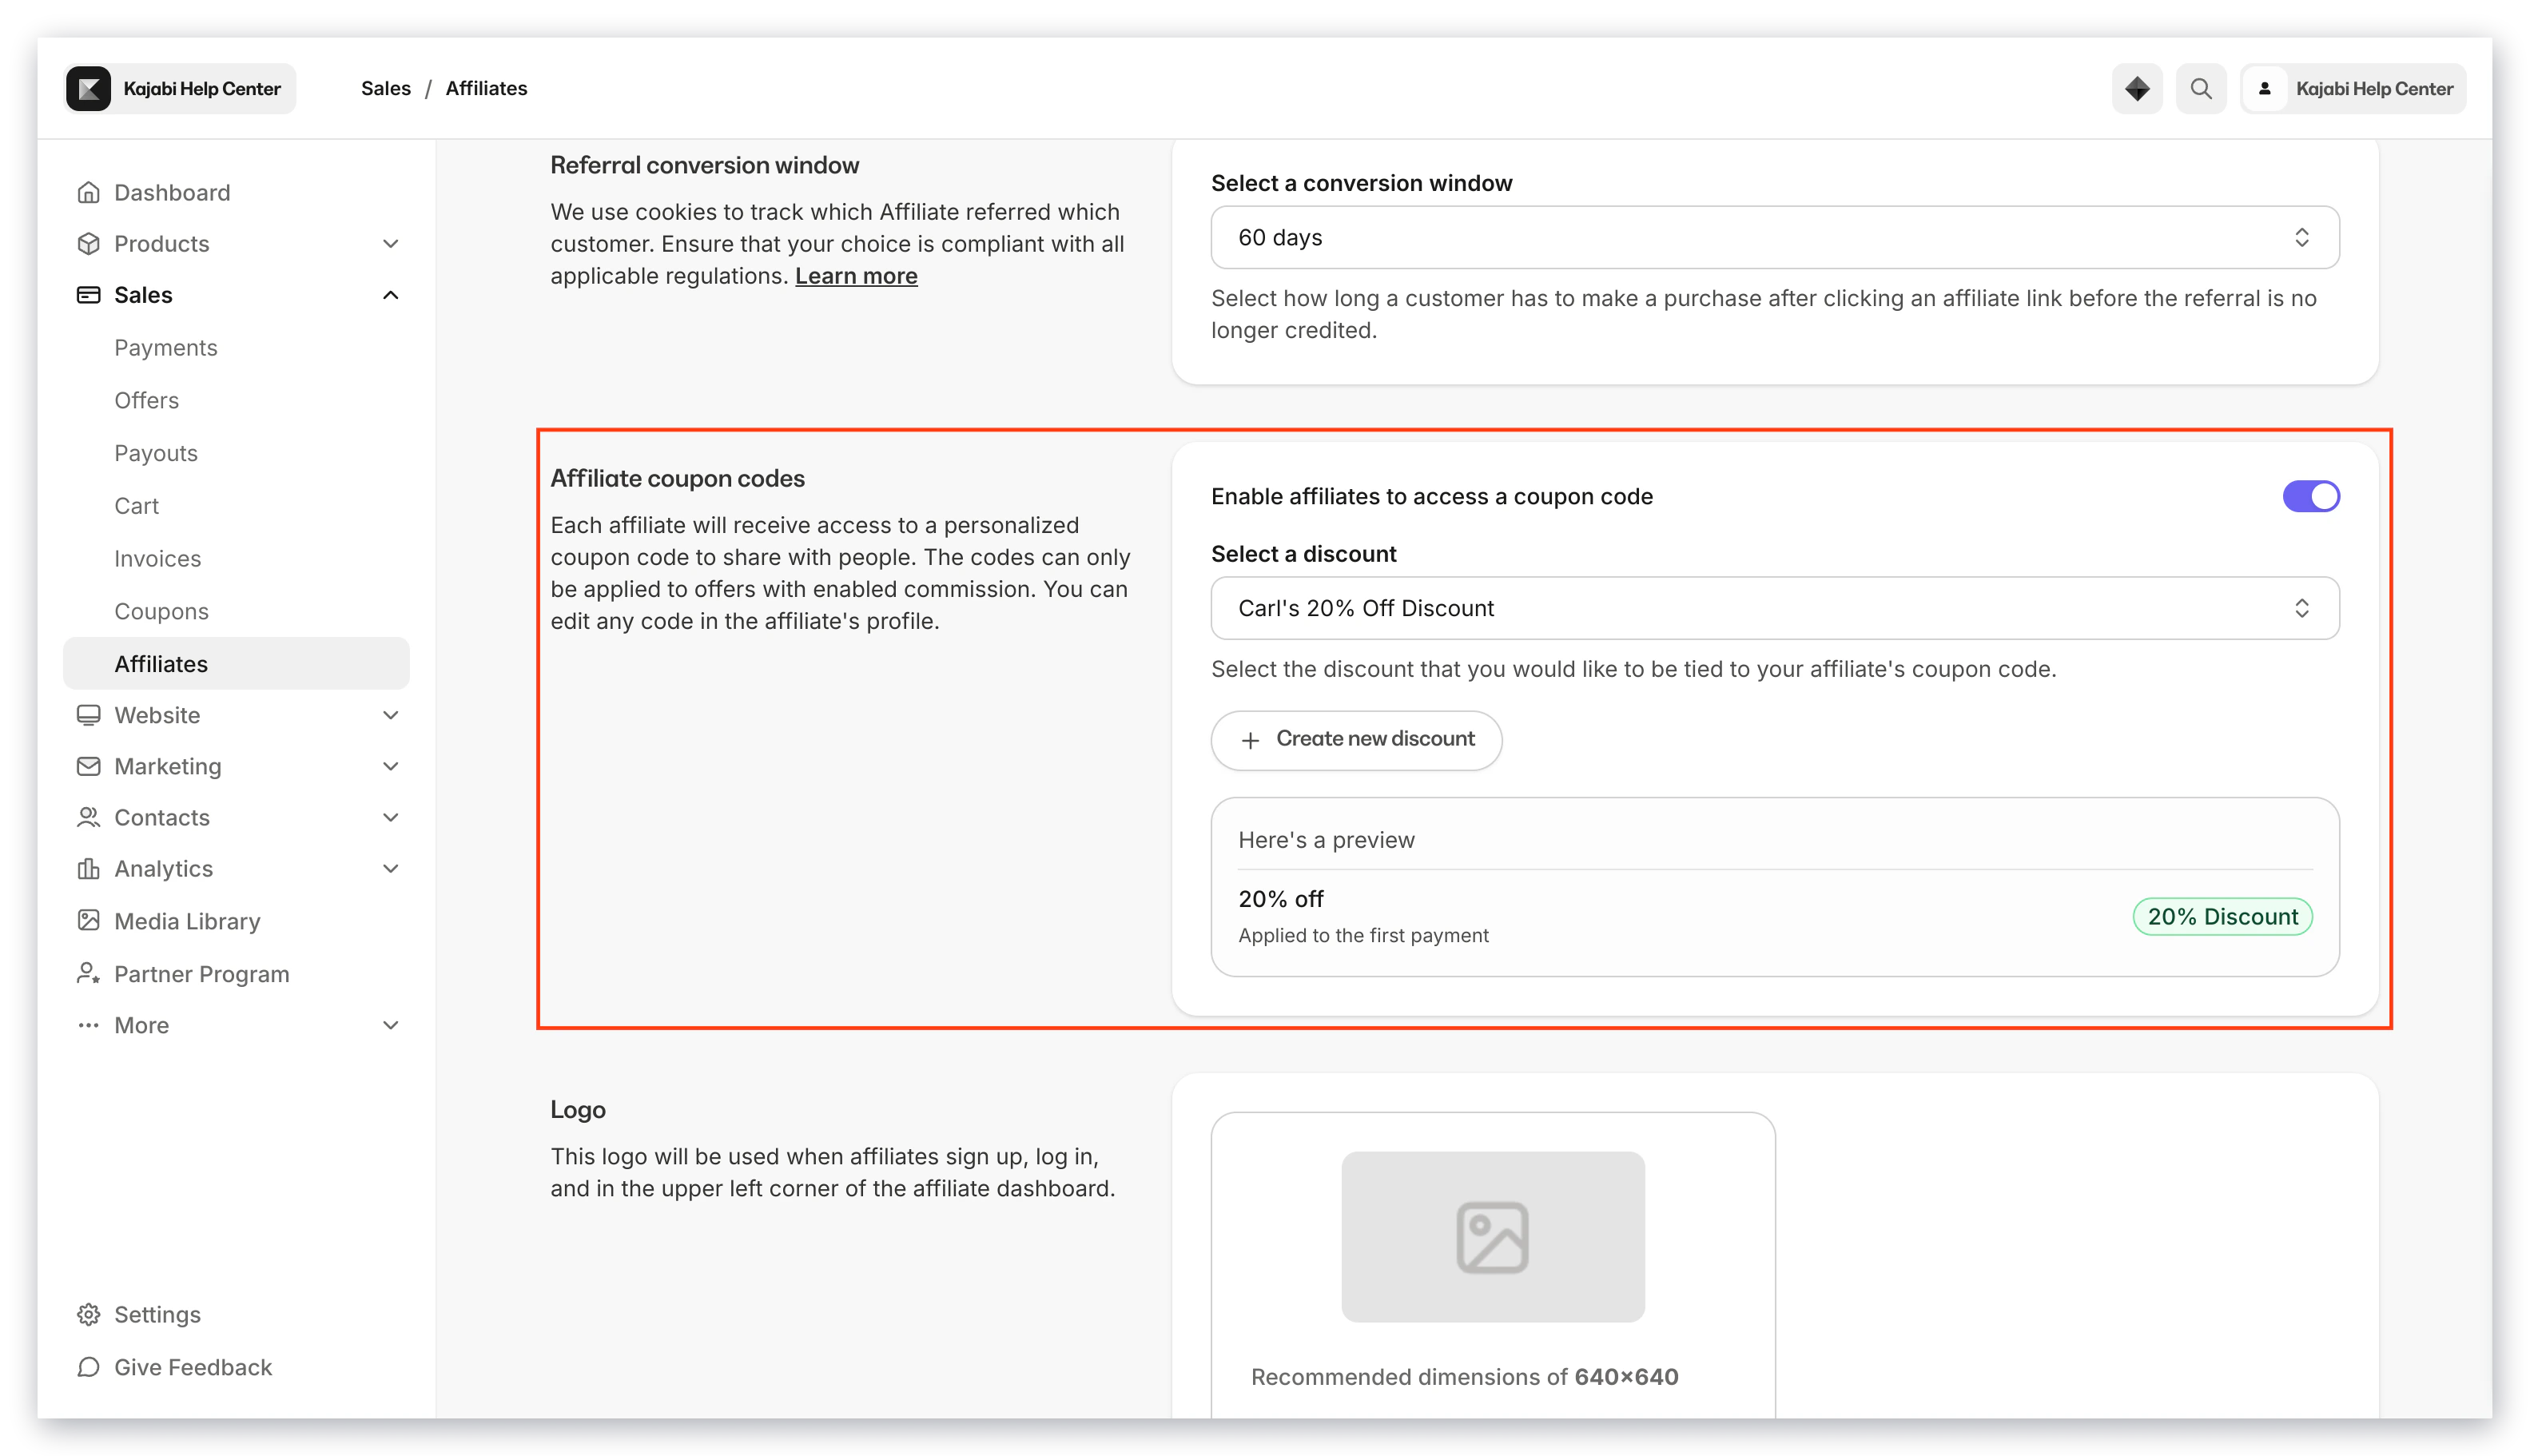Expand the Products menu chevron
Viewport: 2530px width, 1456px height.
click(x=390, y=243)
